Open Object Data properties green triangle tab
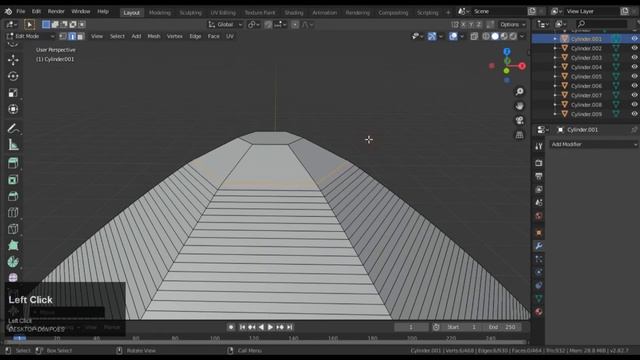 pos(539,299)
